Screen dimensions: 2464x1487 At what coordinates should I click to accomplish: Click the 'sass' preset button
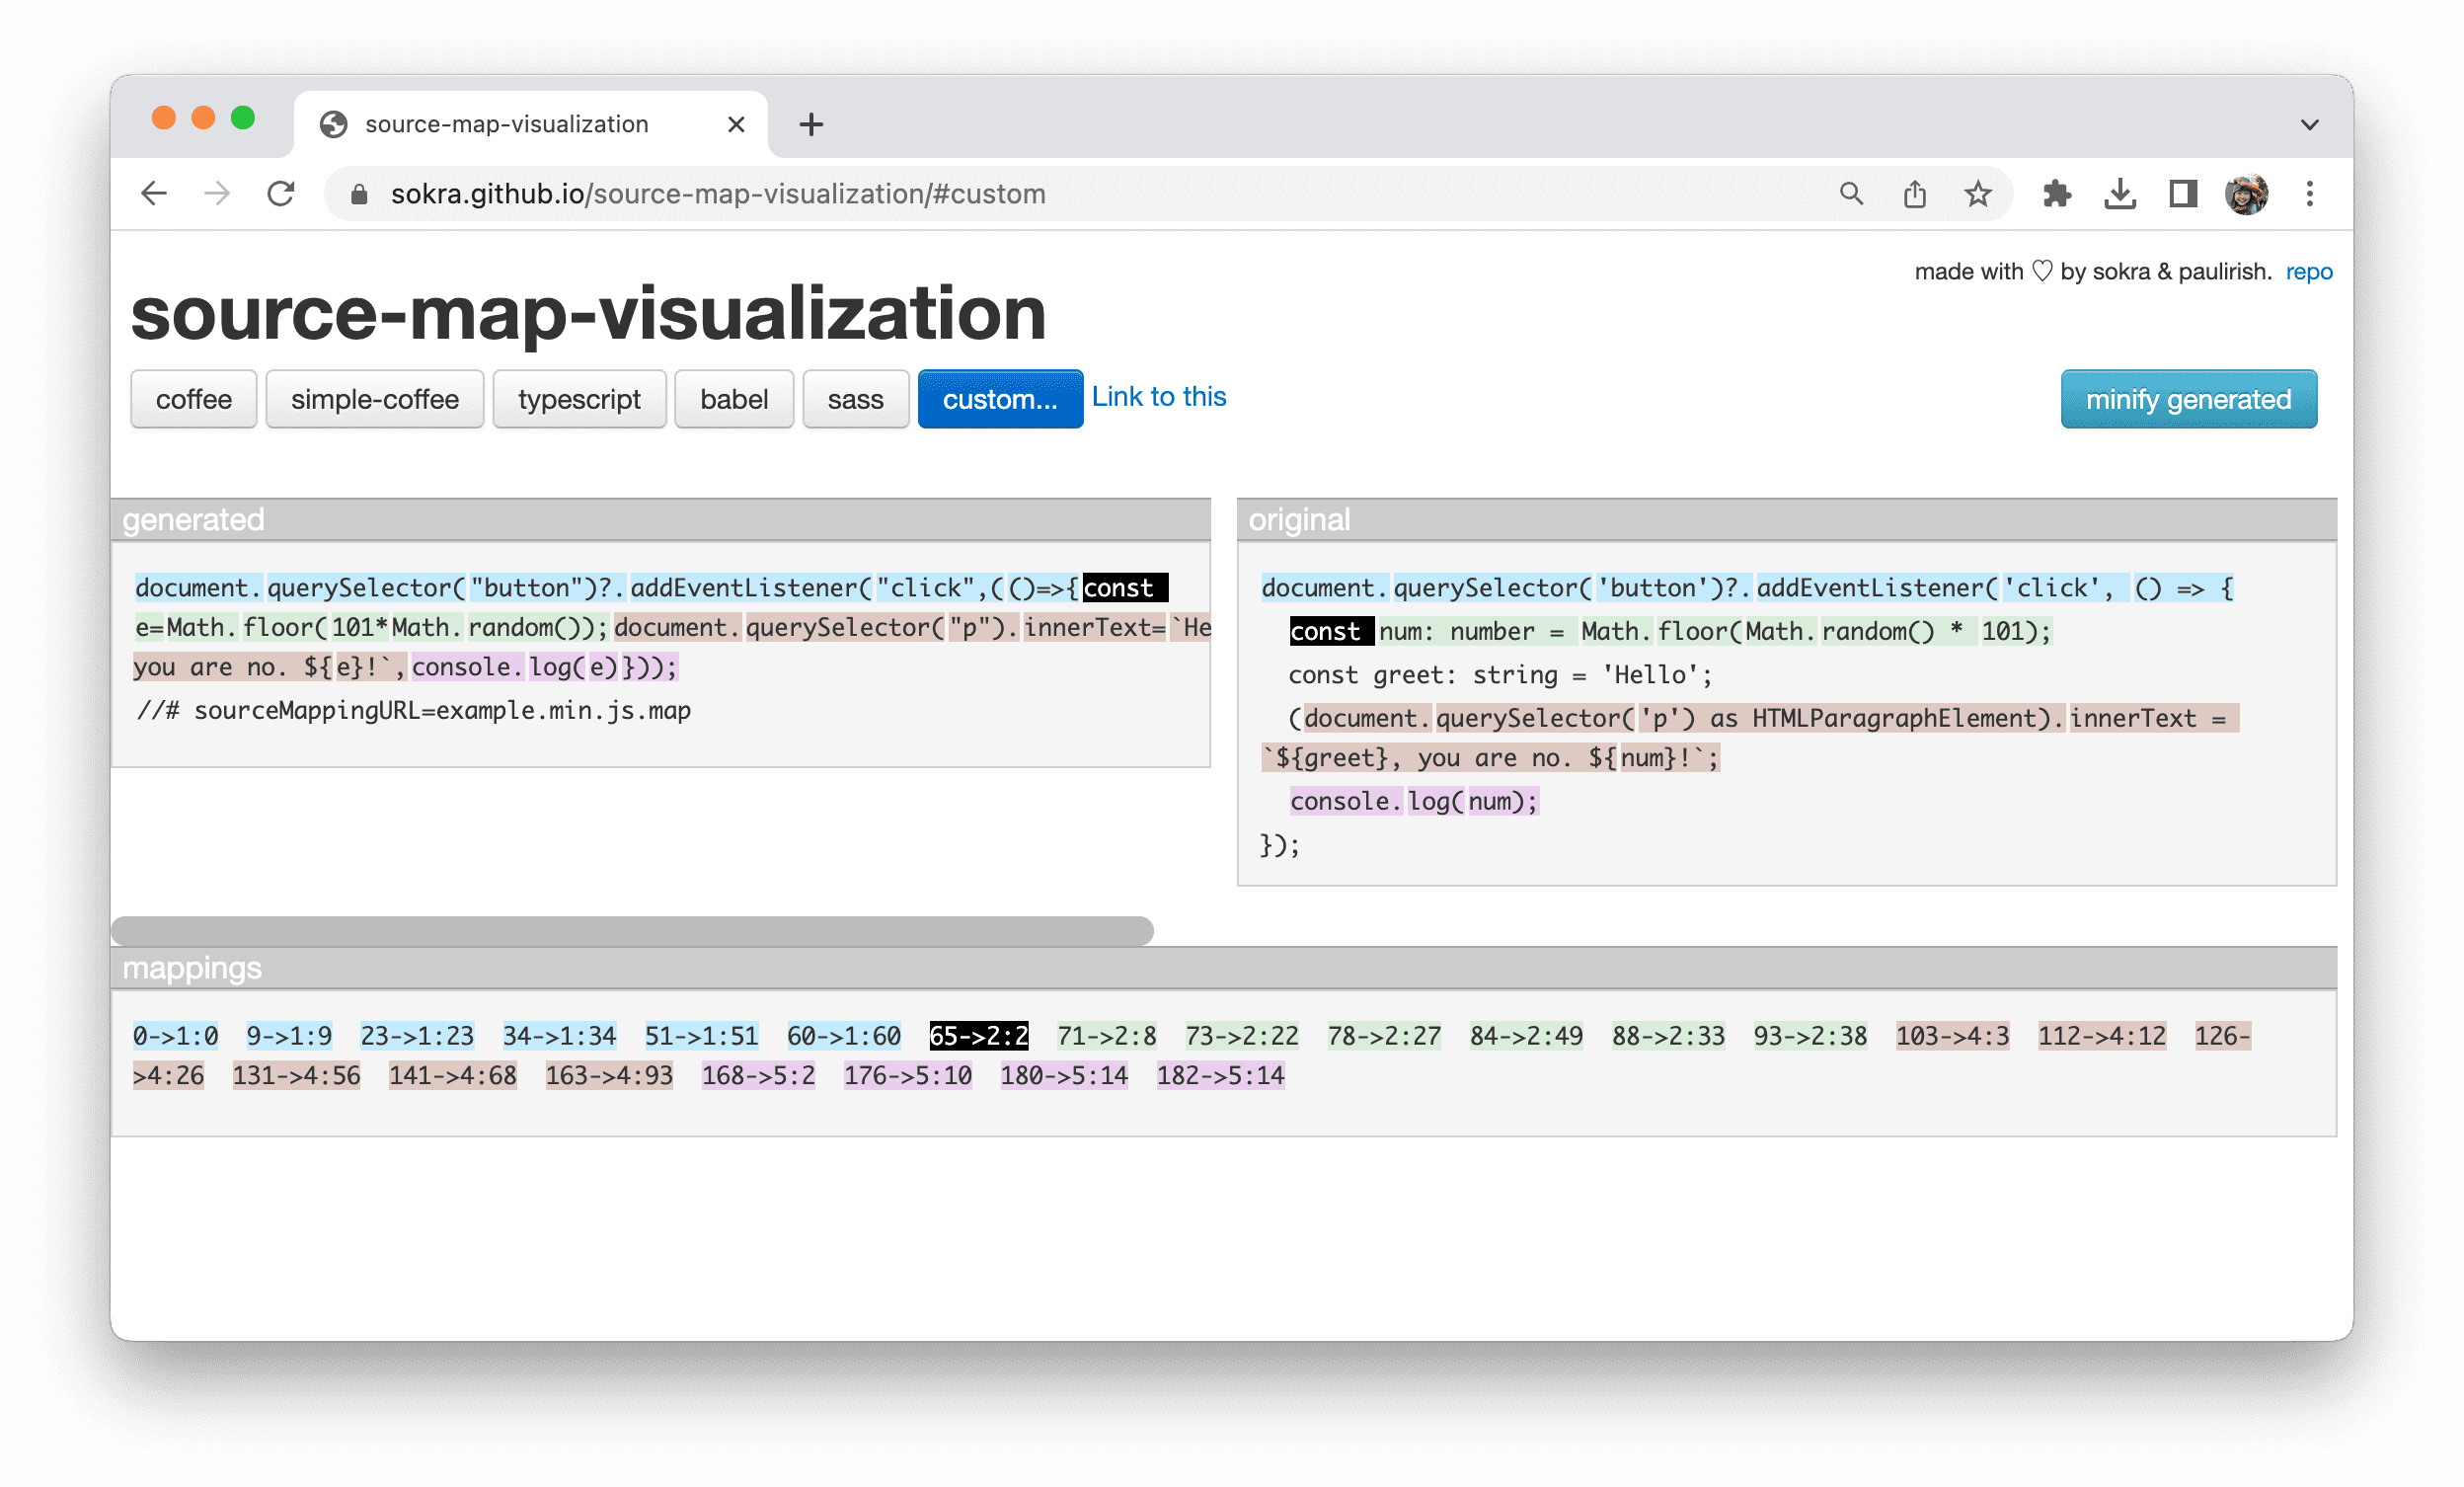[x=854, y=400]
